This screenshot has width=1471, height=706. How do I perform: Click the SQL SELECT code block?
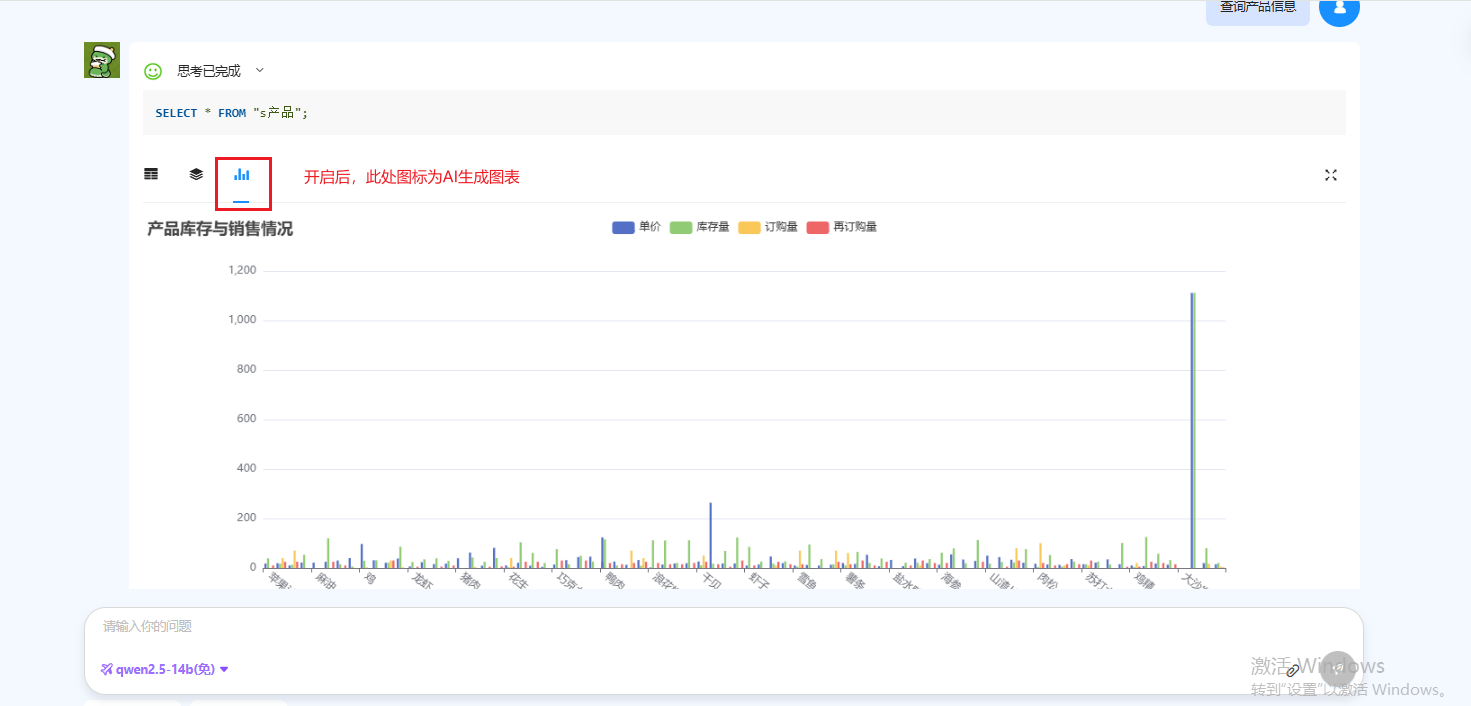743,113
